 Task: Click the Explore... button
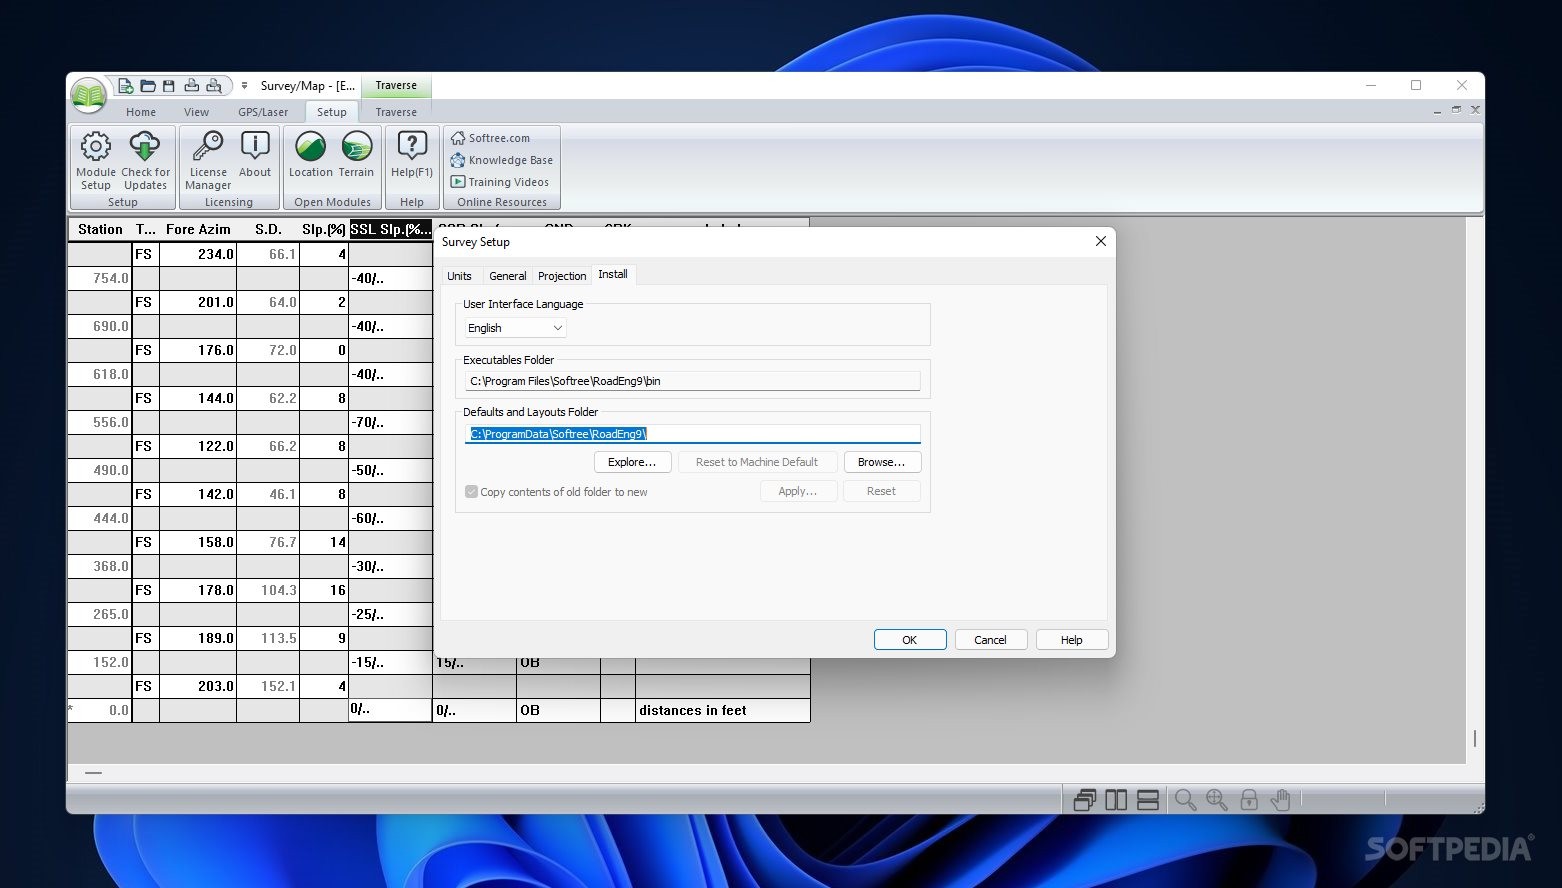click(632, 462)
